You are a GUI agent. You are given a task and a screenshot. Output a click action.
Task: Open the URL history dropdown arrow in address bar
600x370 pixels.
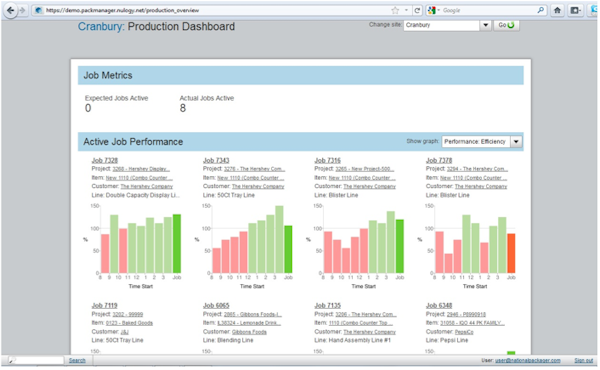406,10
